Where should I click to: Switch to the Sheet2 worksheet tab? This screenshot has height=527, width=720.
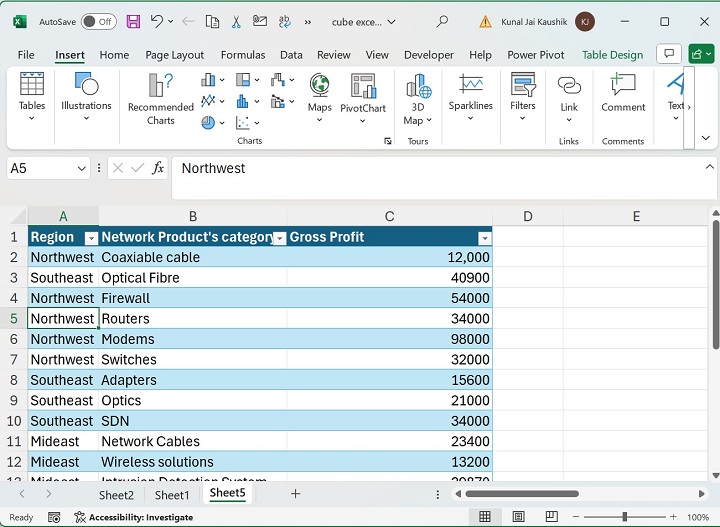116,495
